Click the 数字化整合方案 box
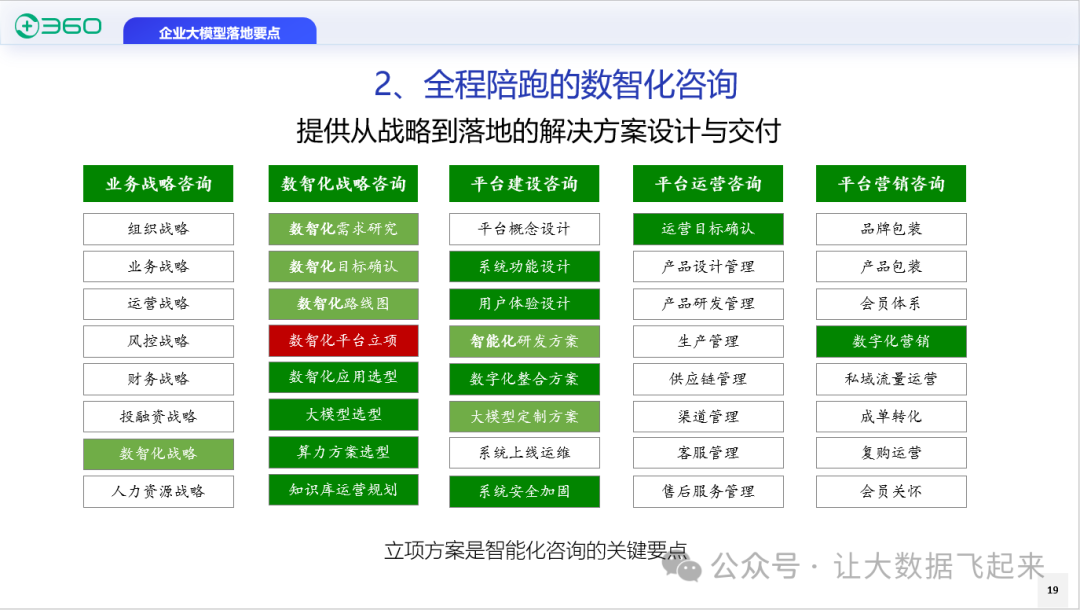The image size is (1080, 610). (524, 379)
